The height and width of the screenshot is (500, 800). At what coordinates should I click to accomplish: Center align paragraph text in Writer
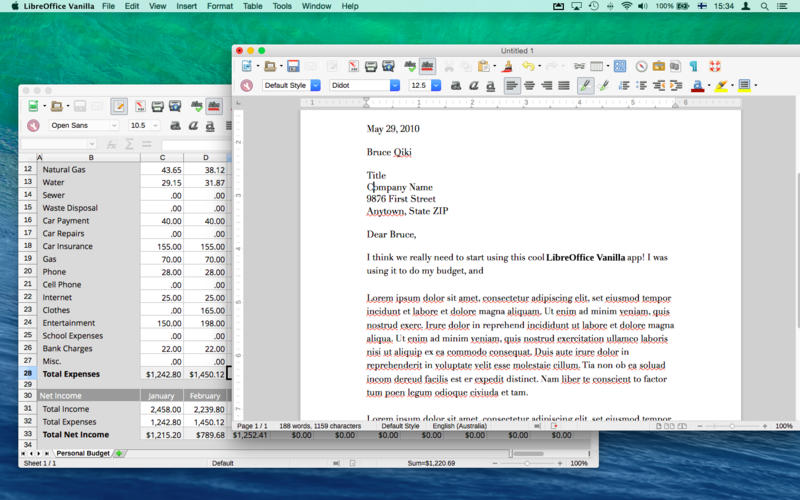point(529,86)
